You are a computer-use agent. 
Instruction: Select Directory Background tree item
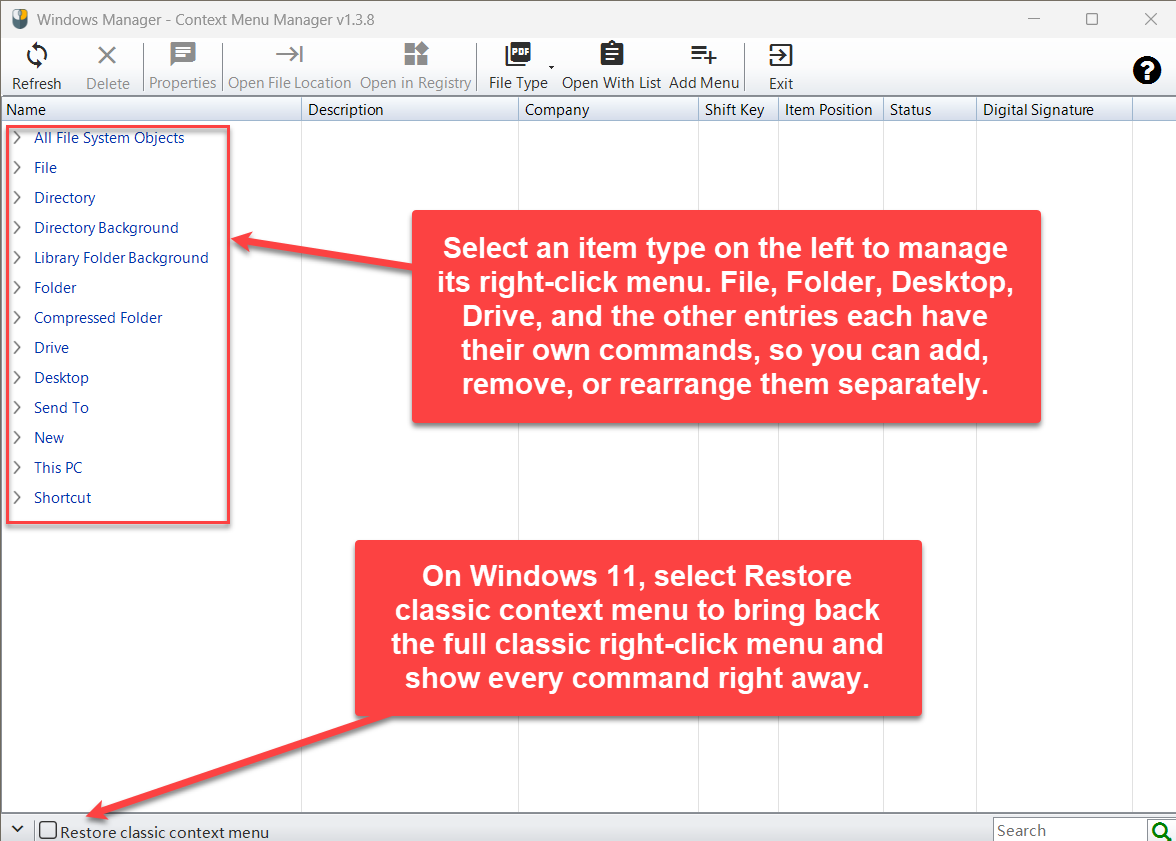pos(106,228)
